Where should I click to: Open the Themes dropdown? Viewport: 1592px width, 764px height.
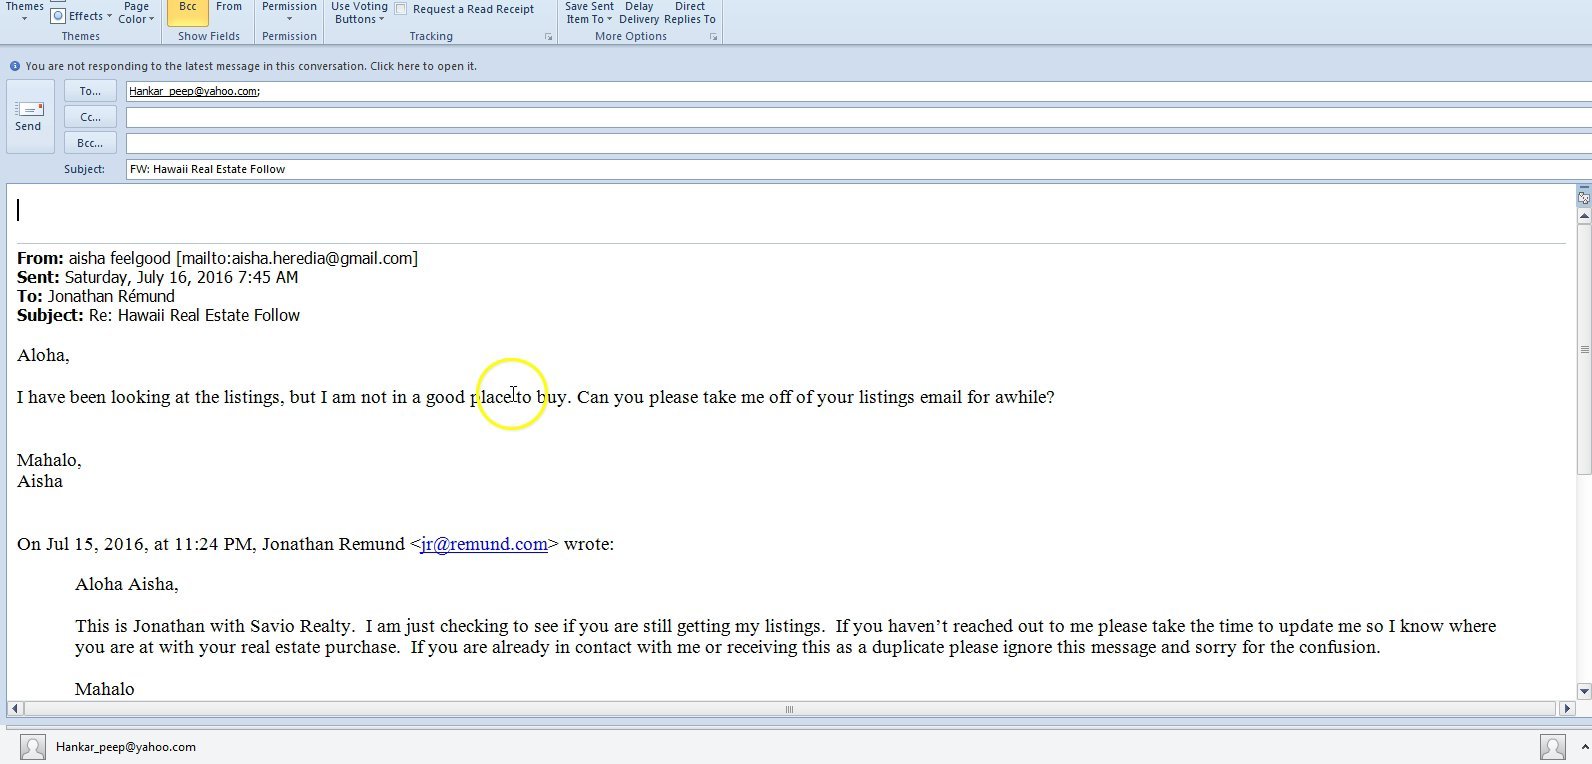(24, 12)
